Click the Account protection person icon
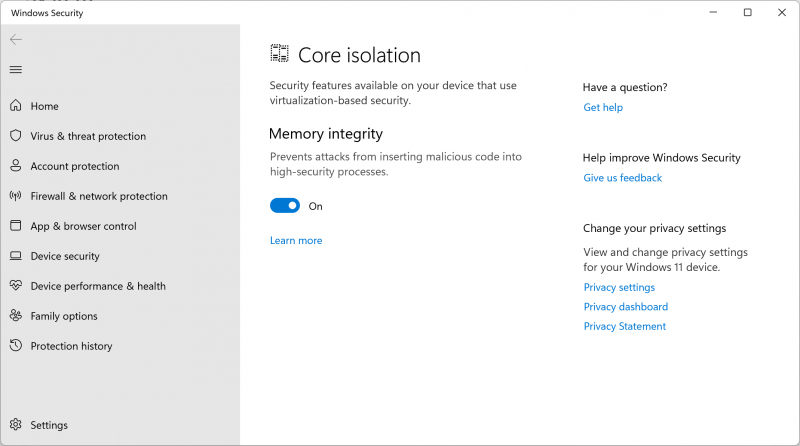 (x=16, y=166)
